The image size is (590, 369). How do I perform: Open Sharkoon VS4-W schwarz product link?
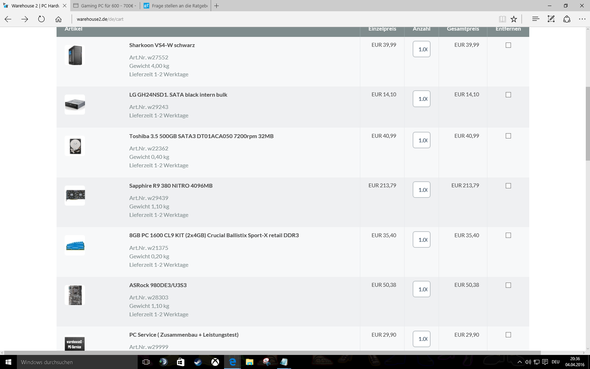coord(162,45)
